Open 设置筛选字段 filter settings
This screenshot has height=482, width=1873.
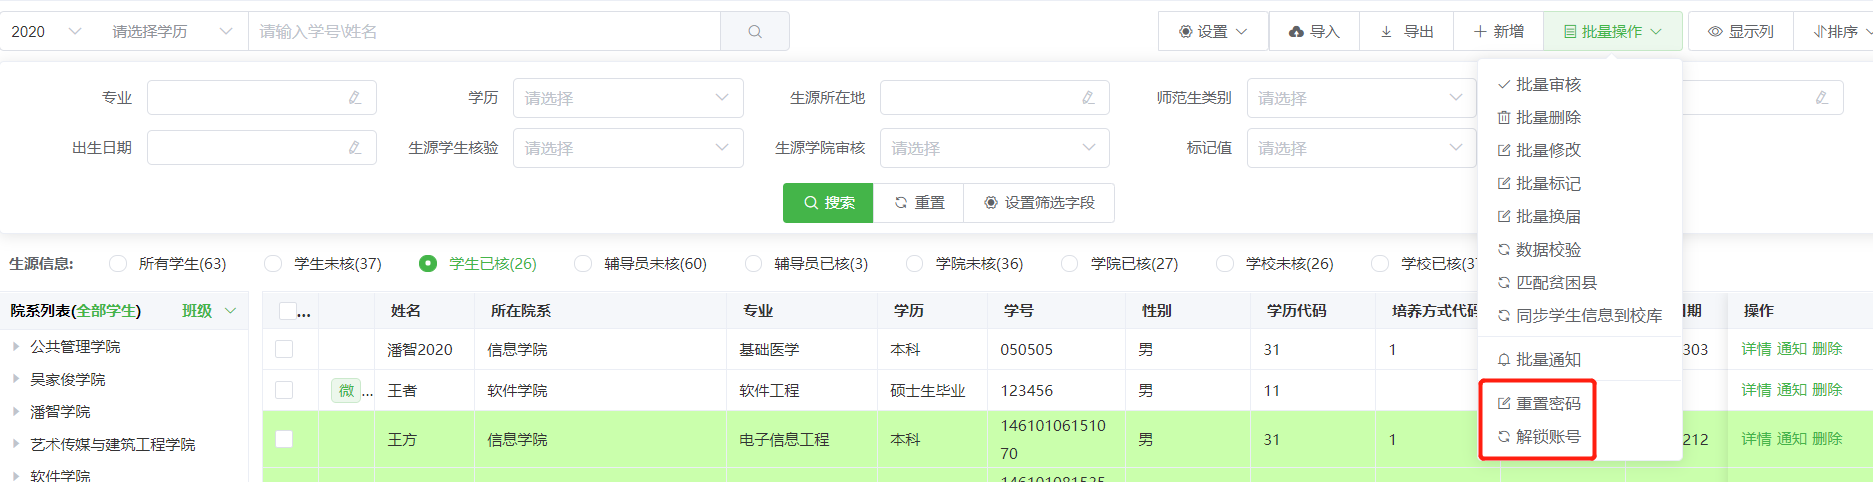1039,203
